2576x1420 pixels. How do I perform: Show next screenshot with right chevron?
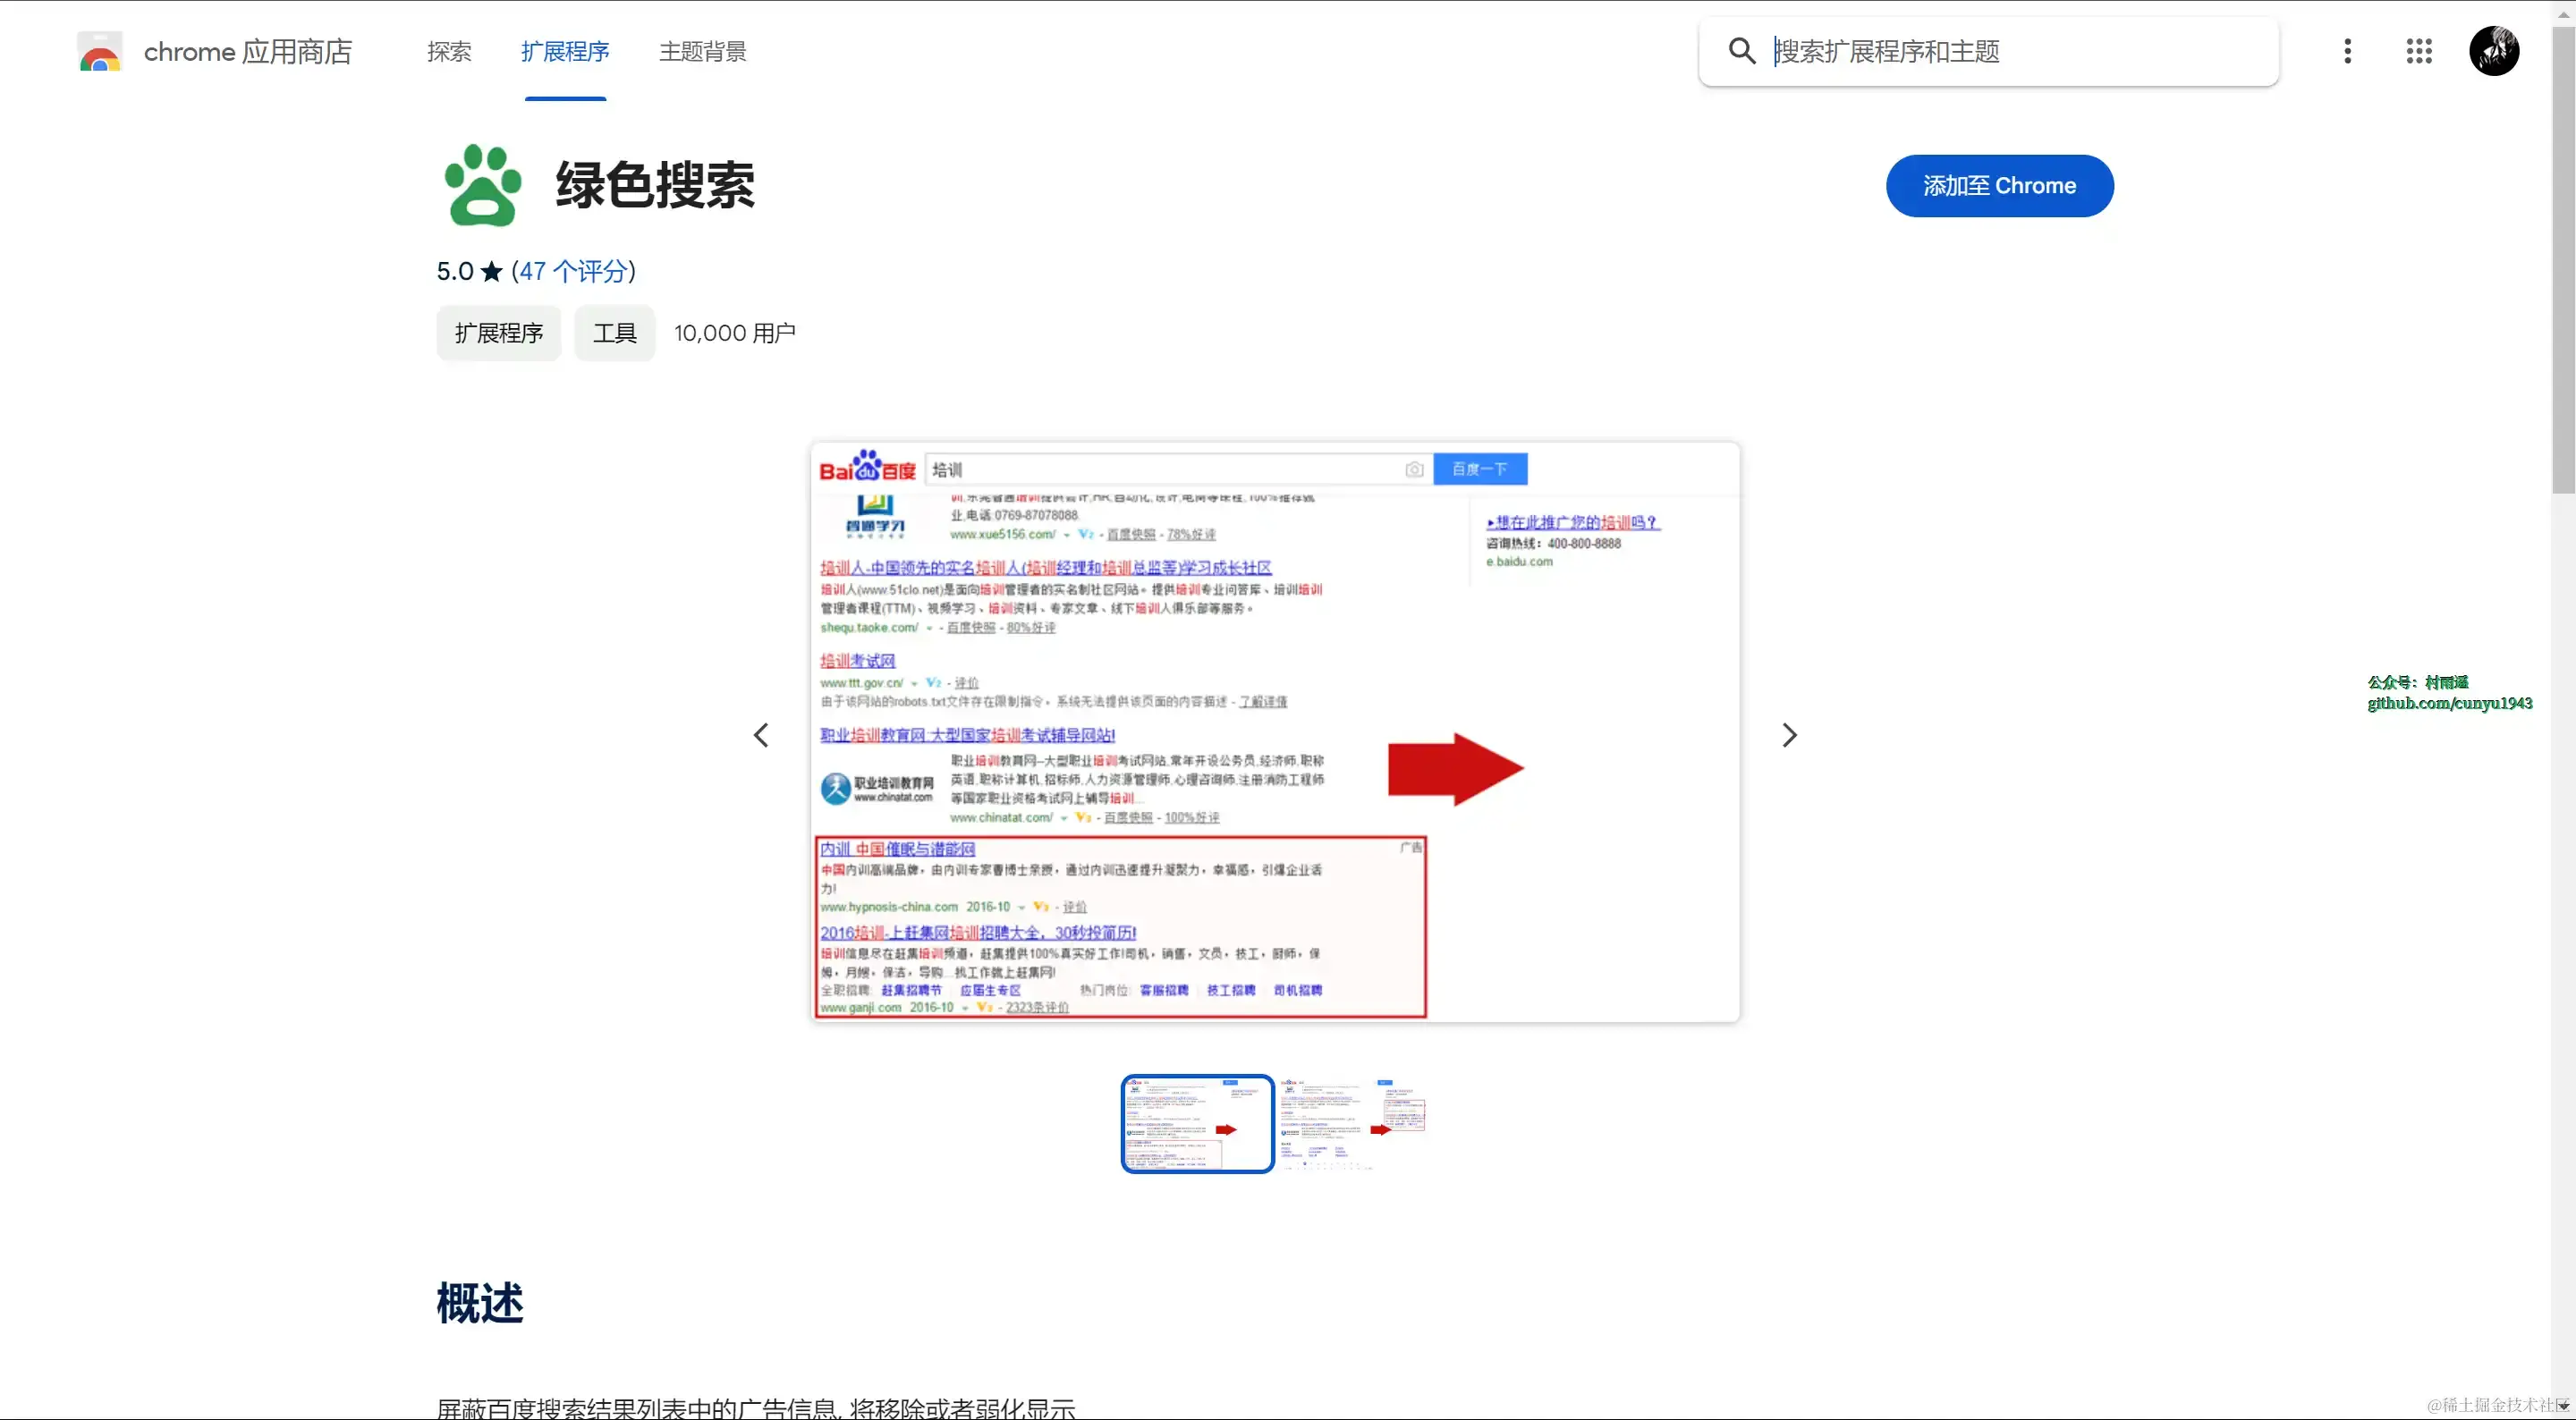tap(1789, 736)
